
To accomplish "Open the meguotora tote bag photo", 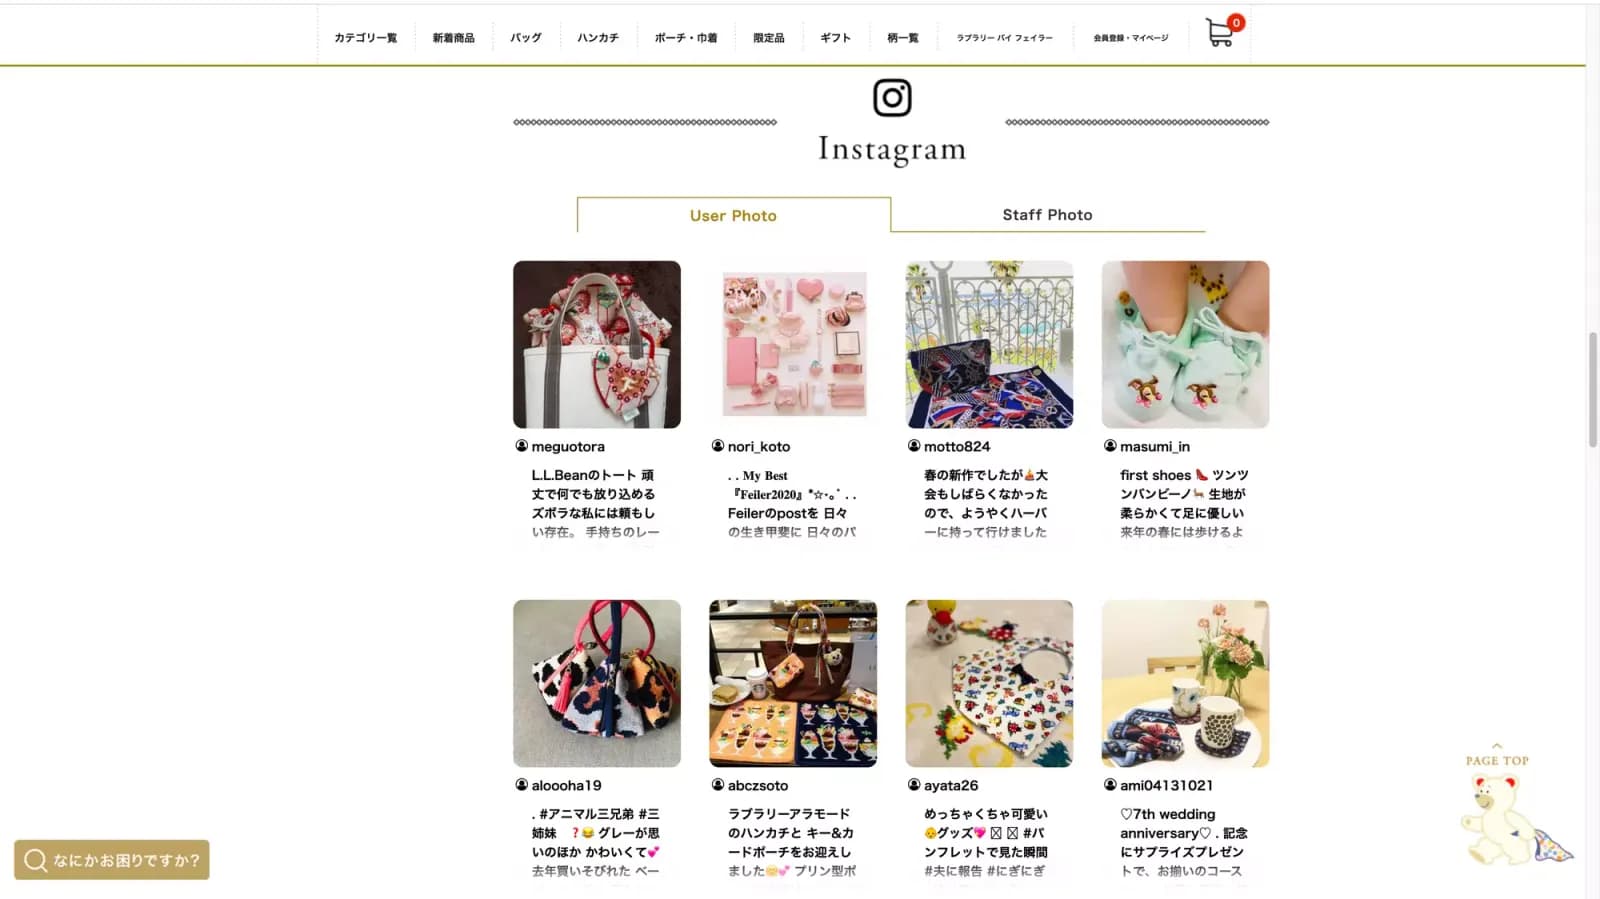I will pyautogui.click(x=597, y=345).
